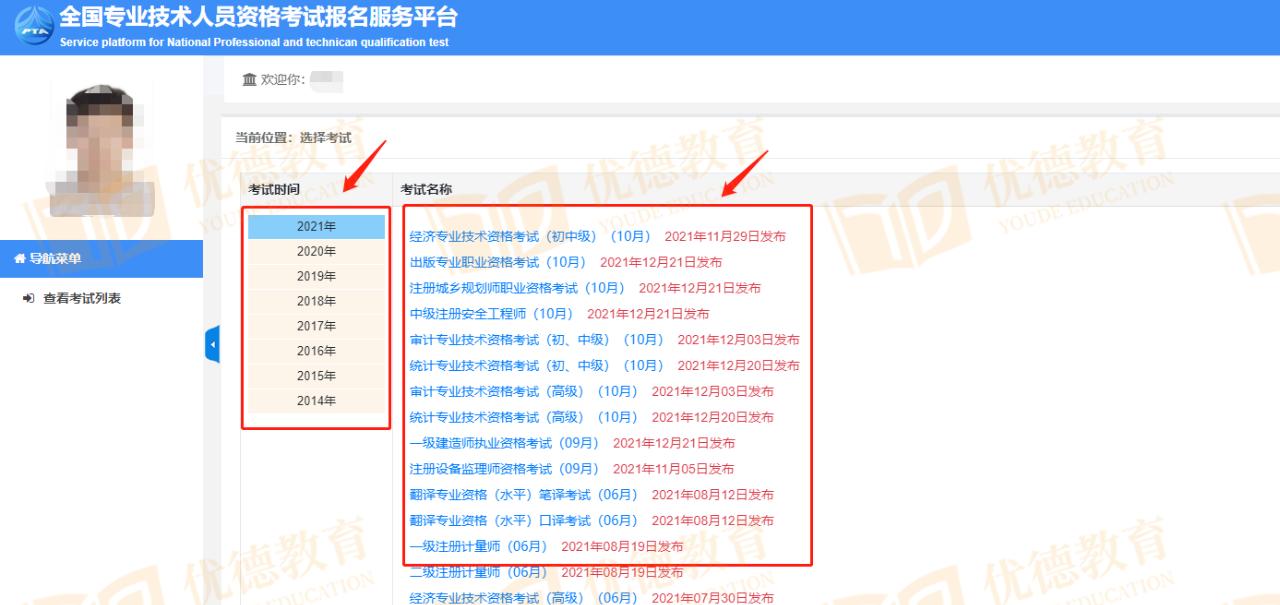The width and height of the screenshot is (1280, 605).
Task: Select the year 2020 in 考试时间 list
Action: 316,251
